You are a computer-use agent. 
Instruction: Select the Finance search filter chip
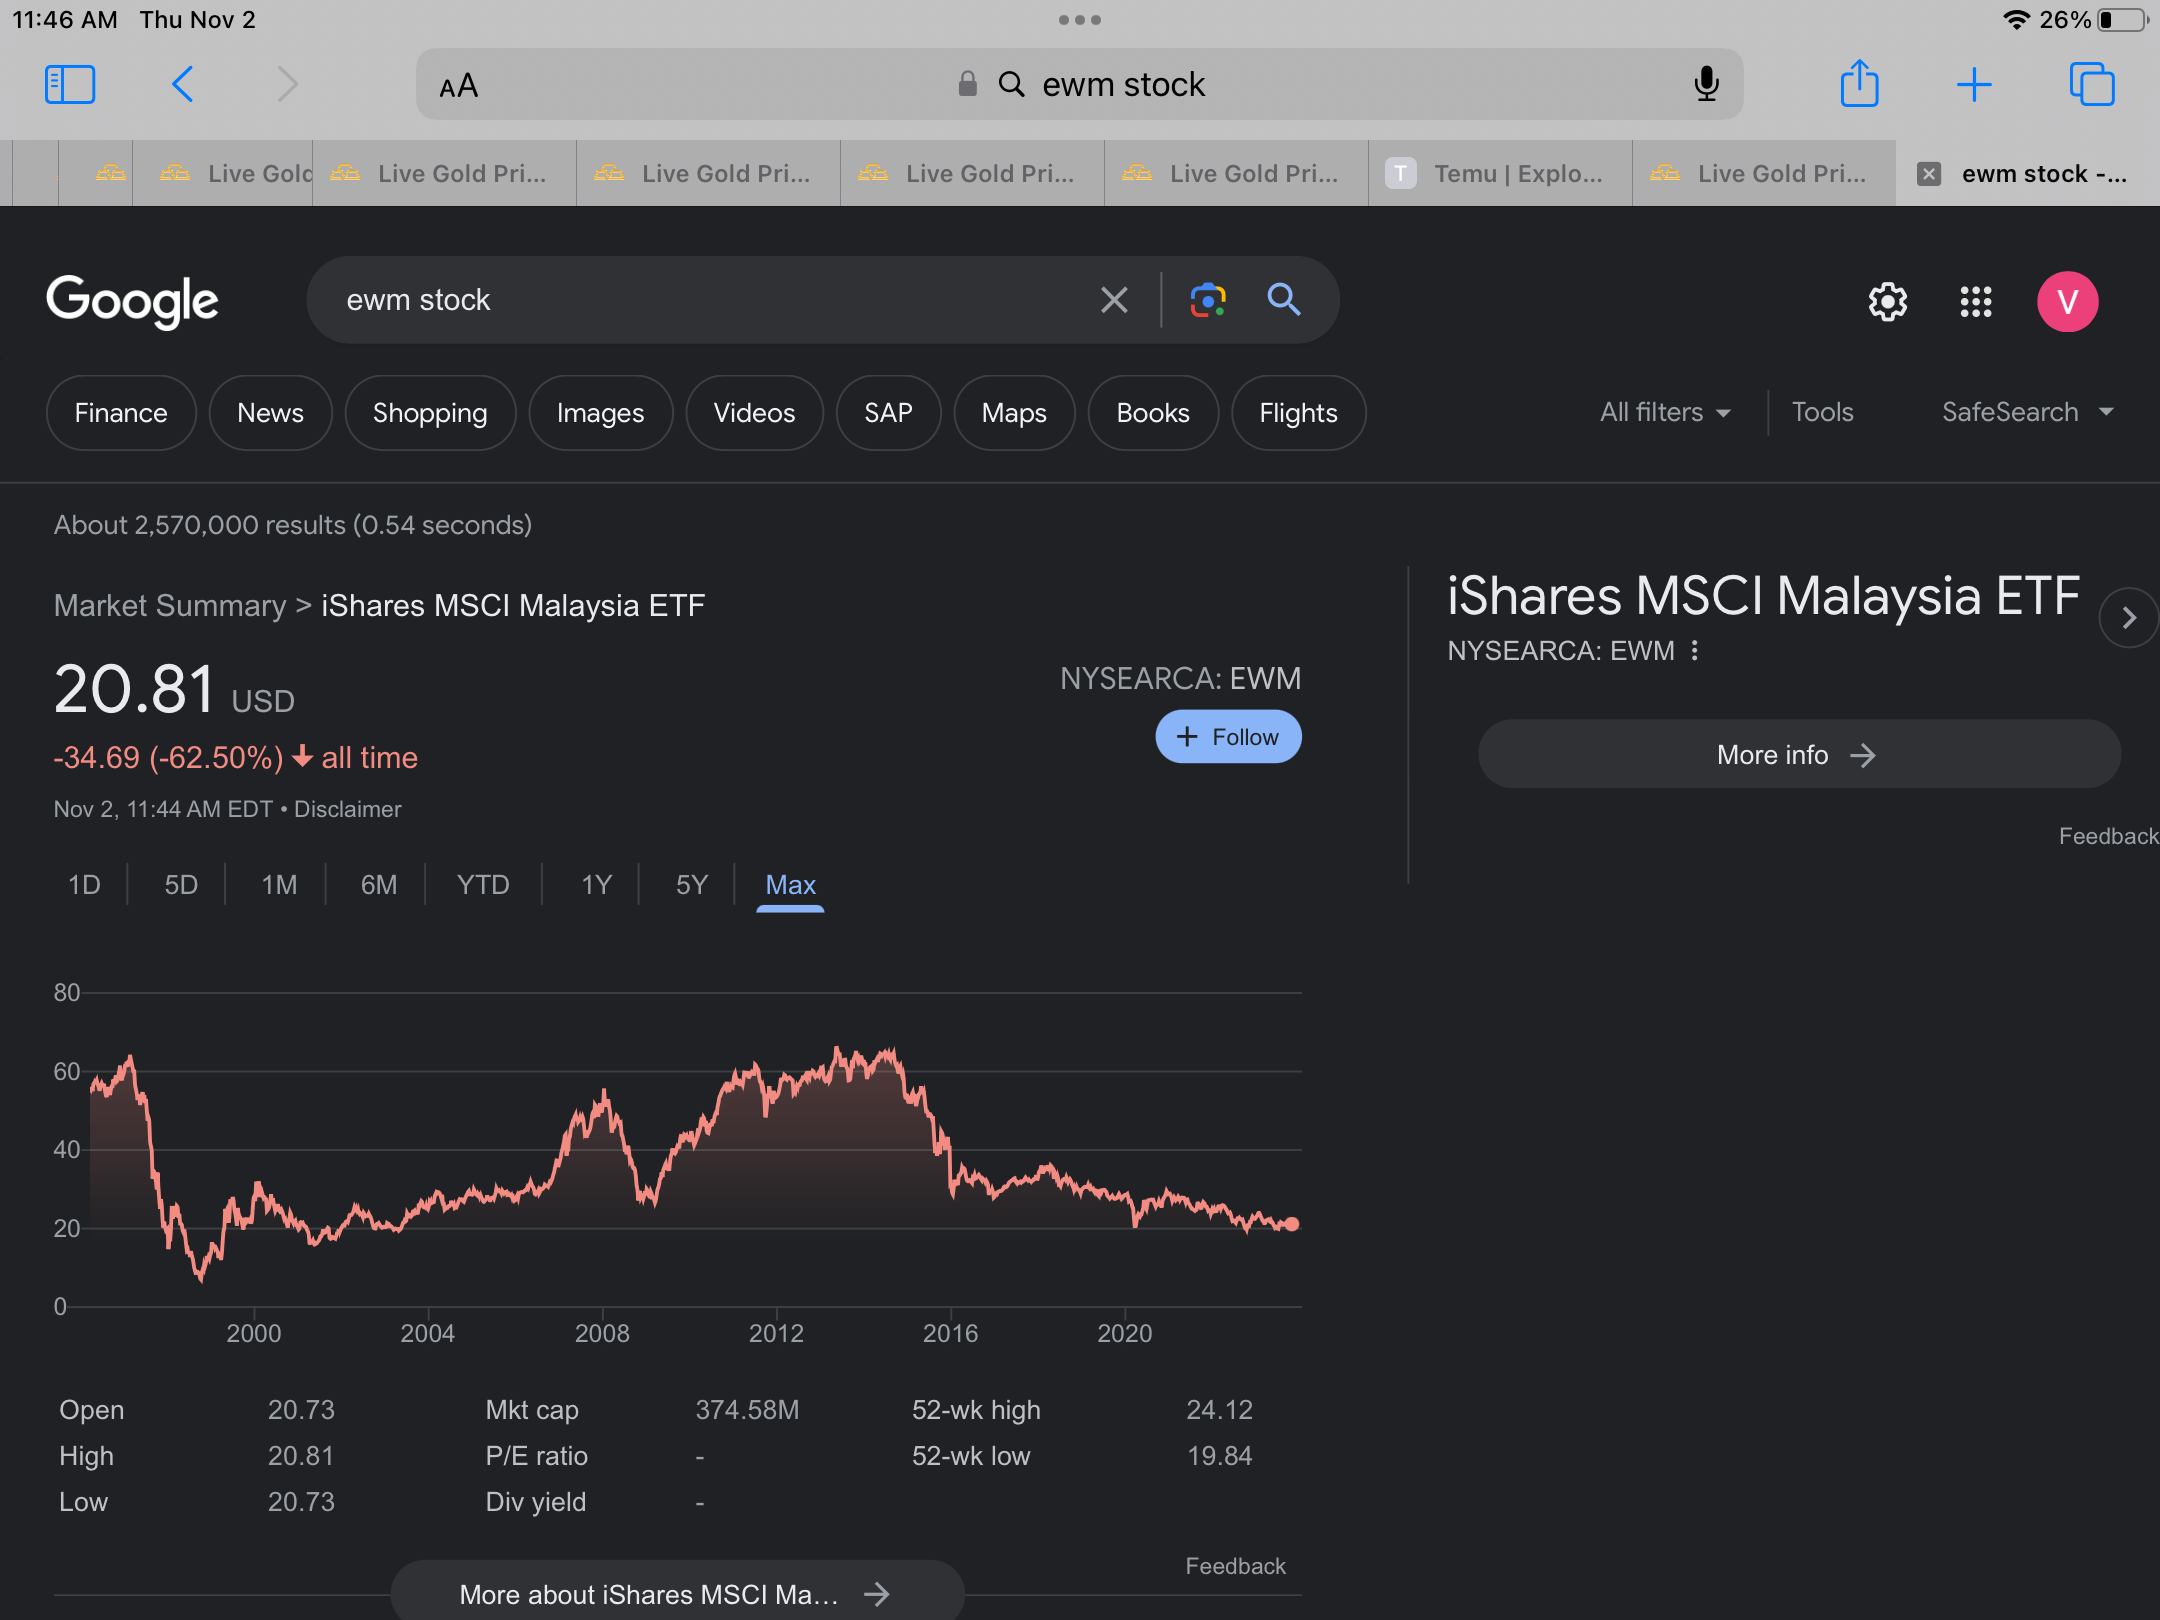click(121, 413)
